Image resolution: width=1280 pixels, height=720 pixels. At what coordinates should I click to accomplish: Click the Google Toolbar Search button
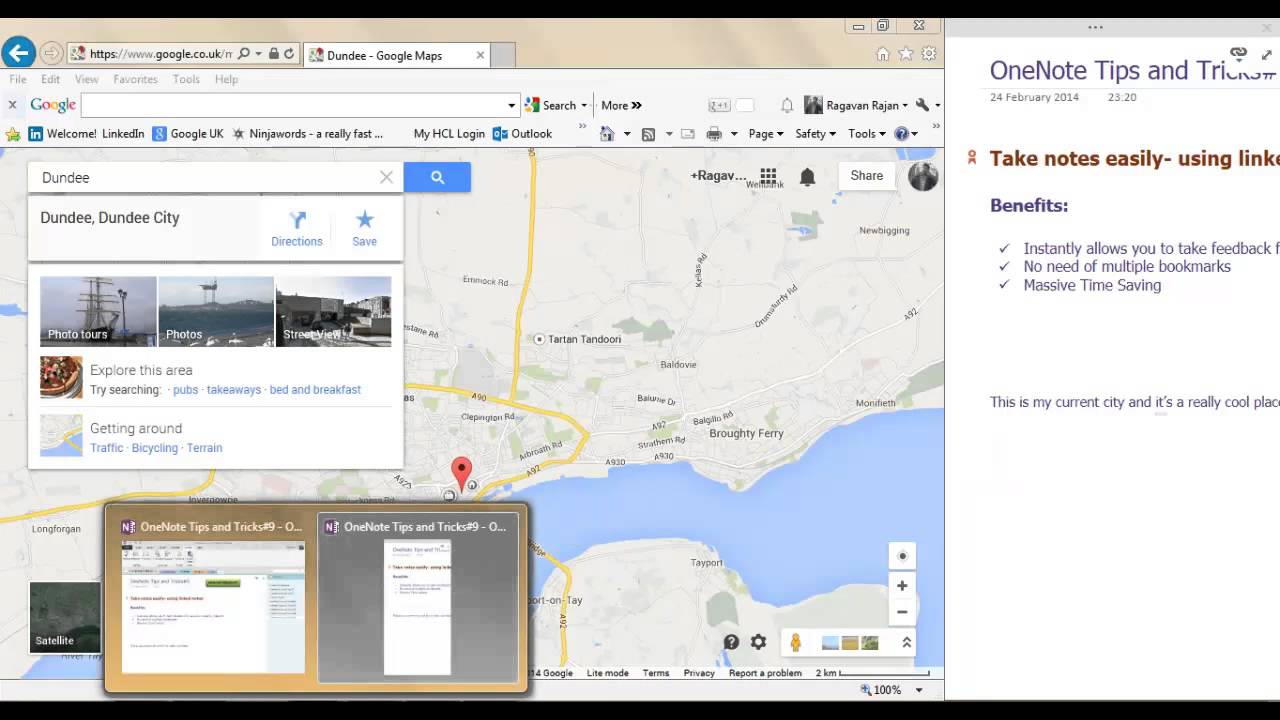click(x=552, y=105)
